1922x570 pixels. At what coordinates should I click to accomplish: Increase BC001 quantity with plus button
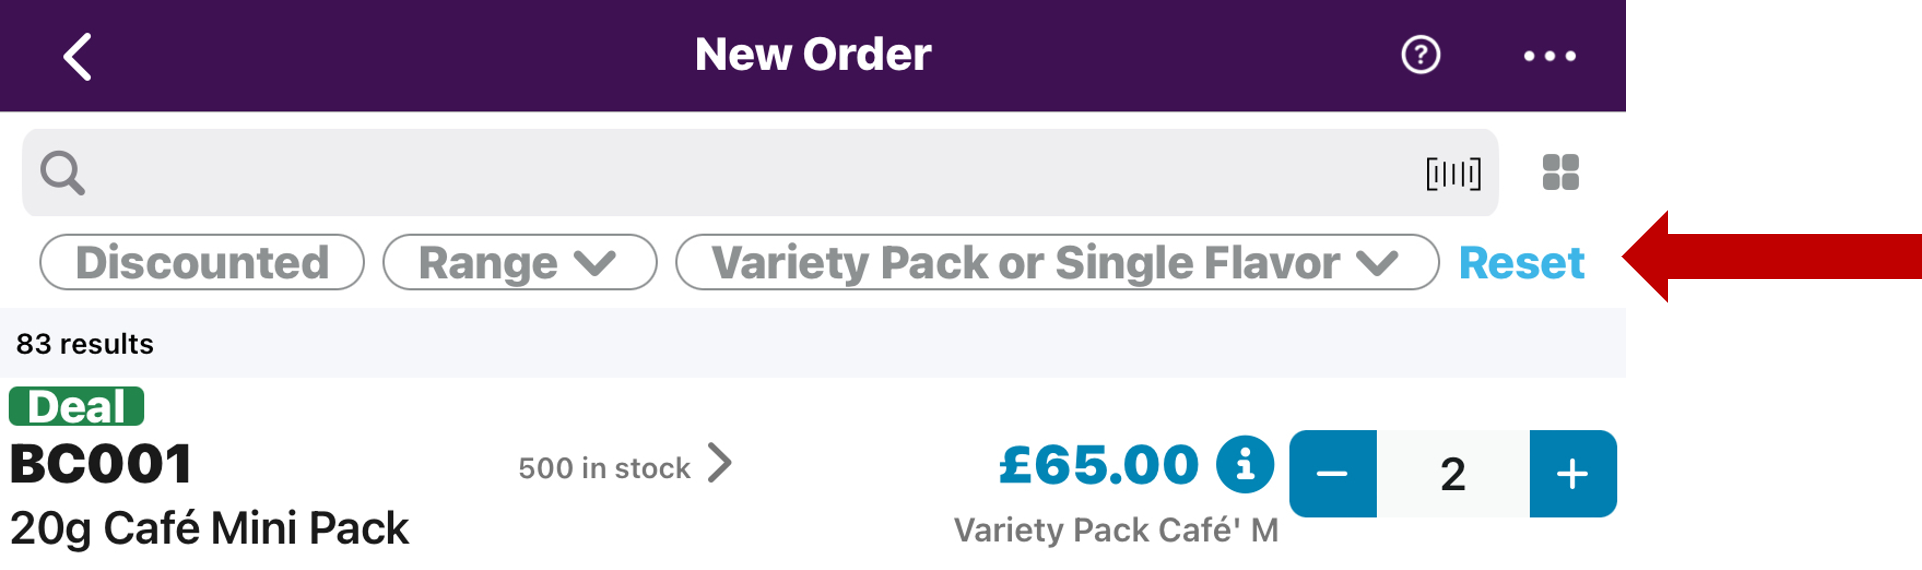click(1572, 474)
